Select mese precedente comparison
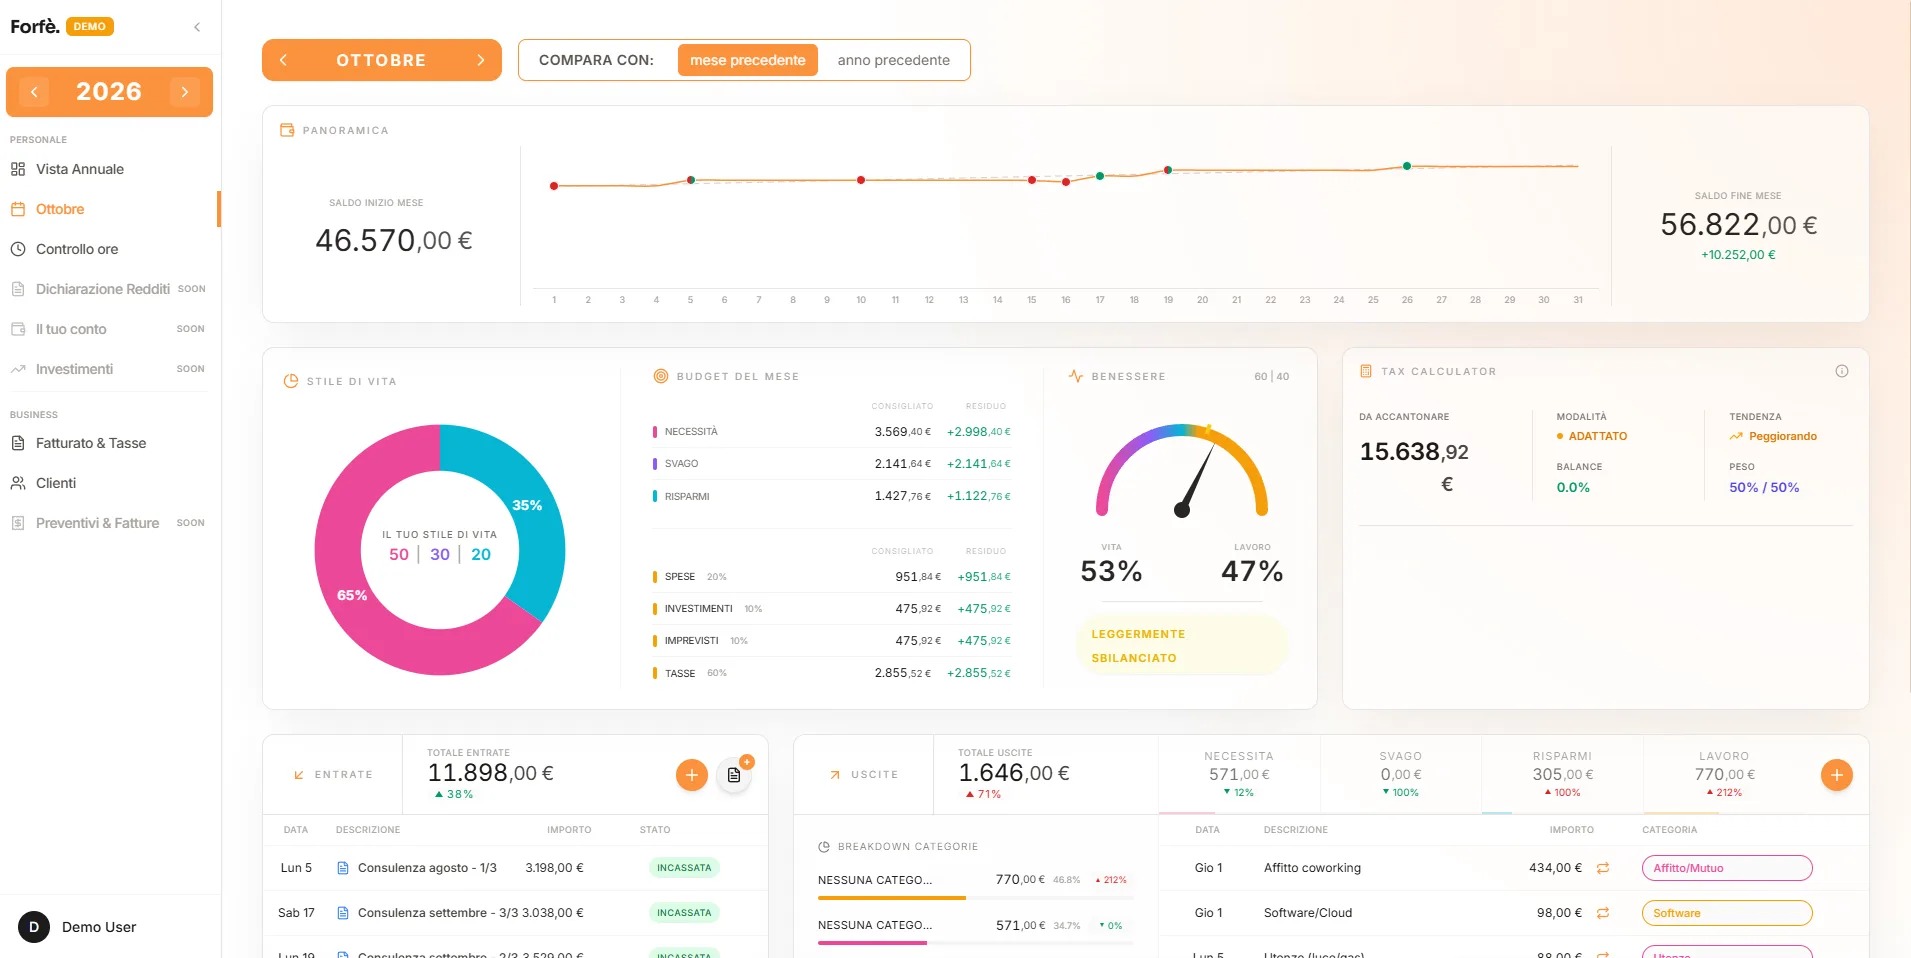The height and width of the screenshot is (958, 1911). 747,60
